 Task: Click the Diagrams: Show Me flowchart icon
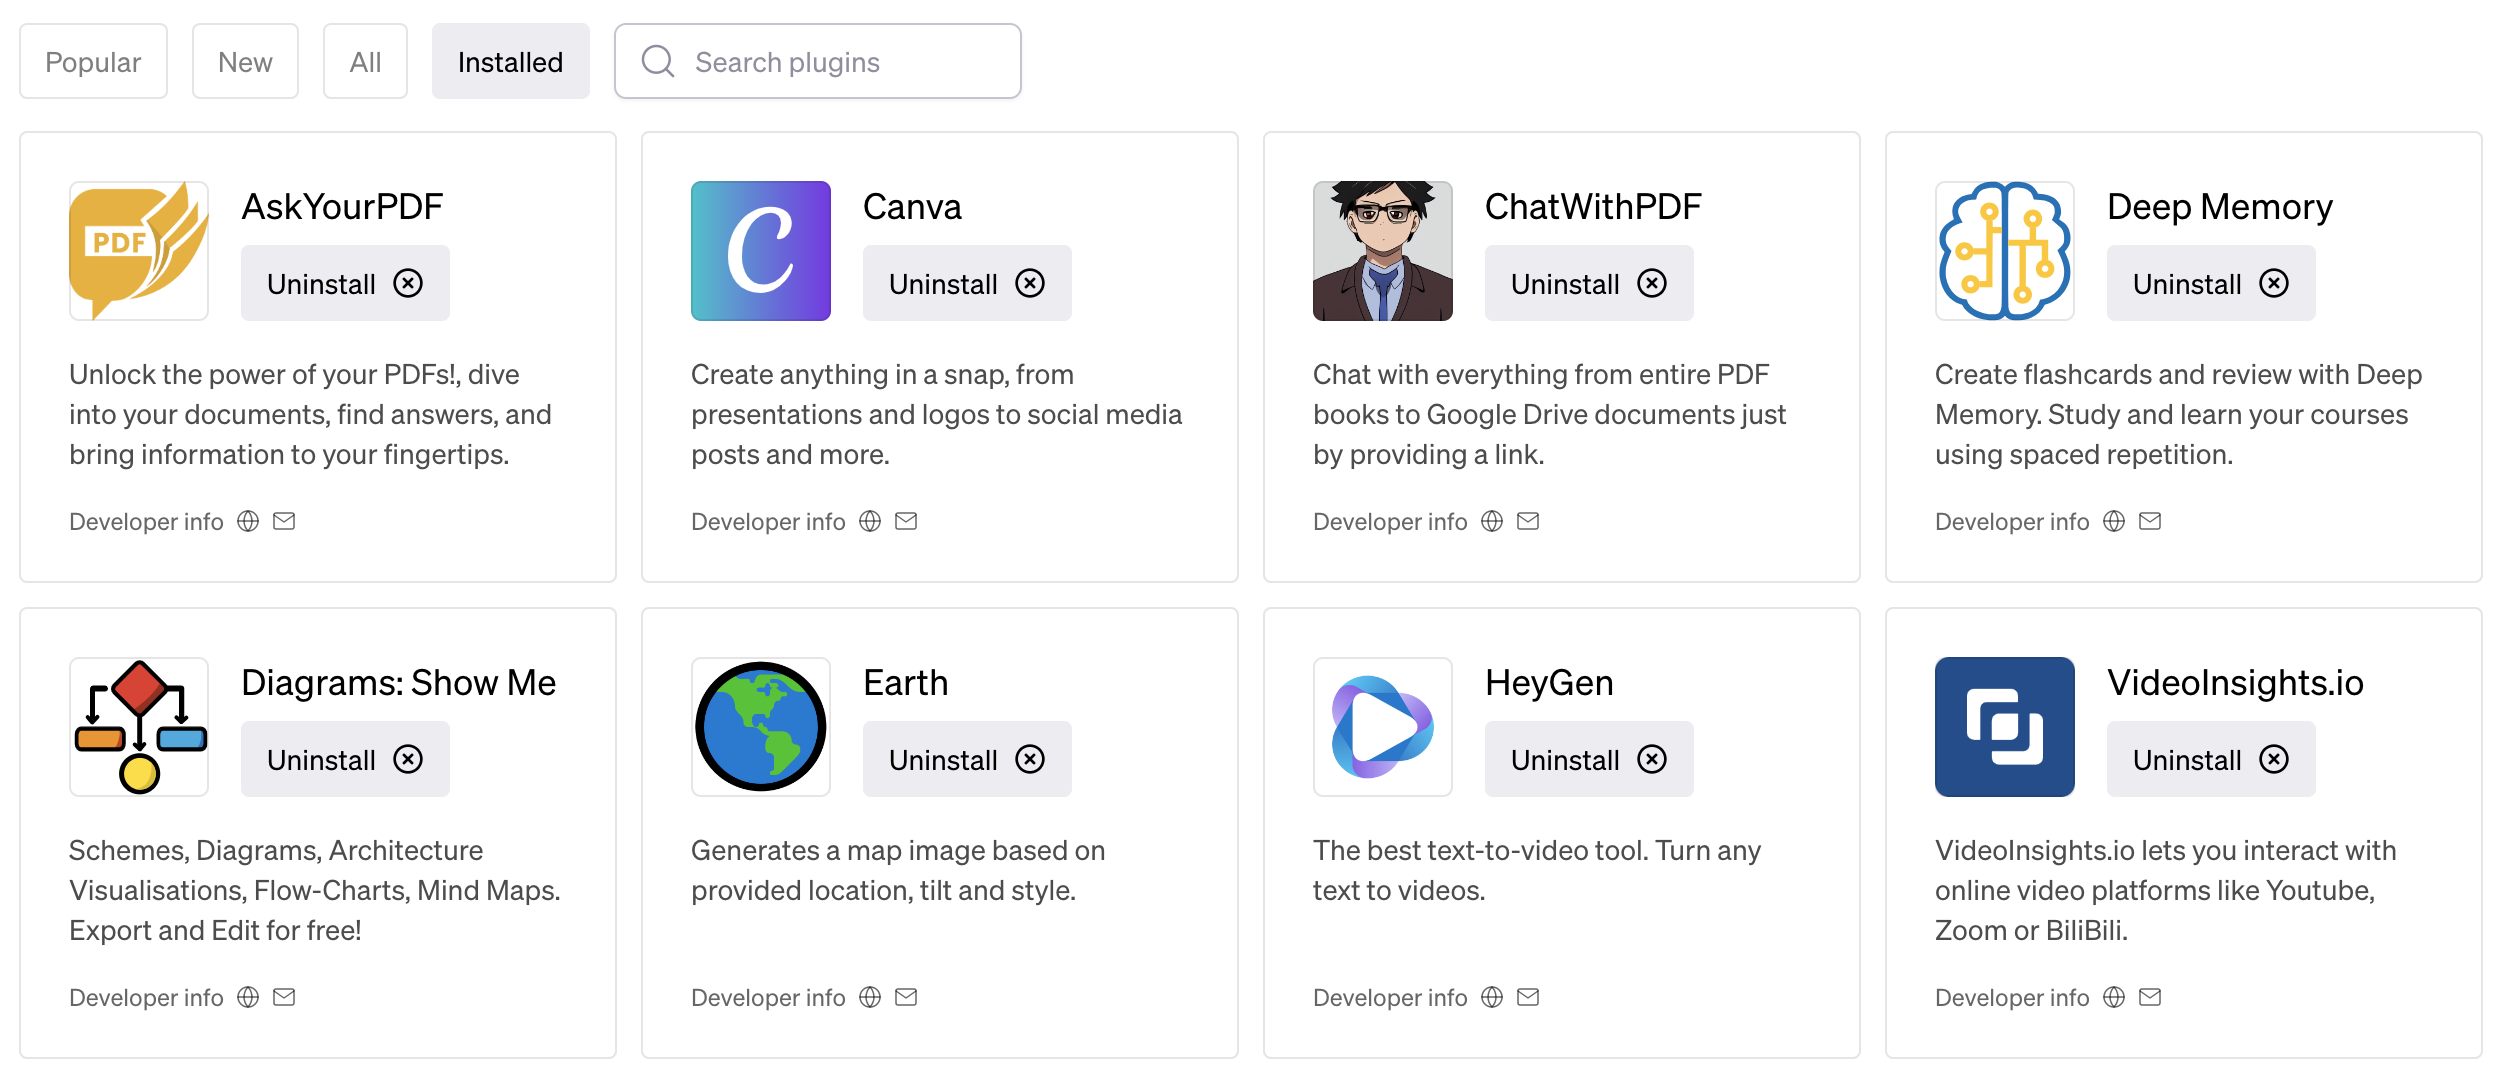click(x=139, y=726)
